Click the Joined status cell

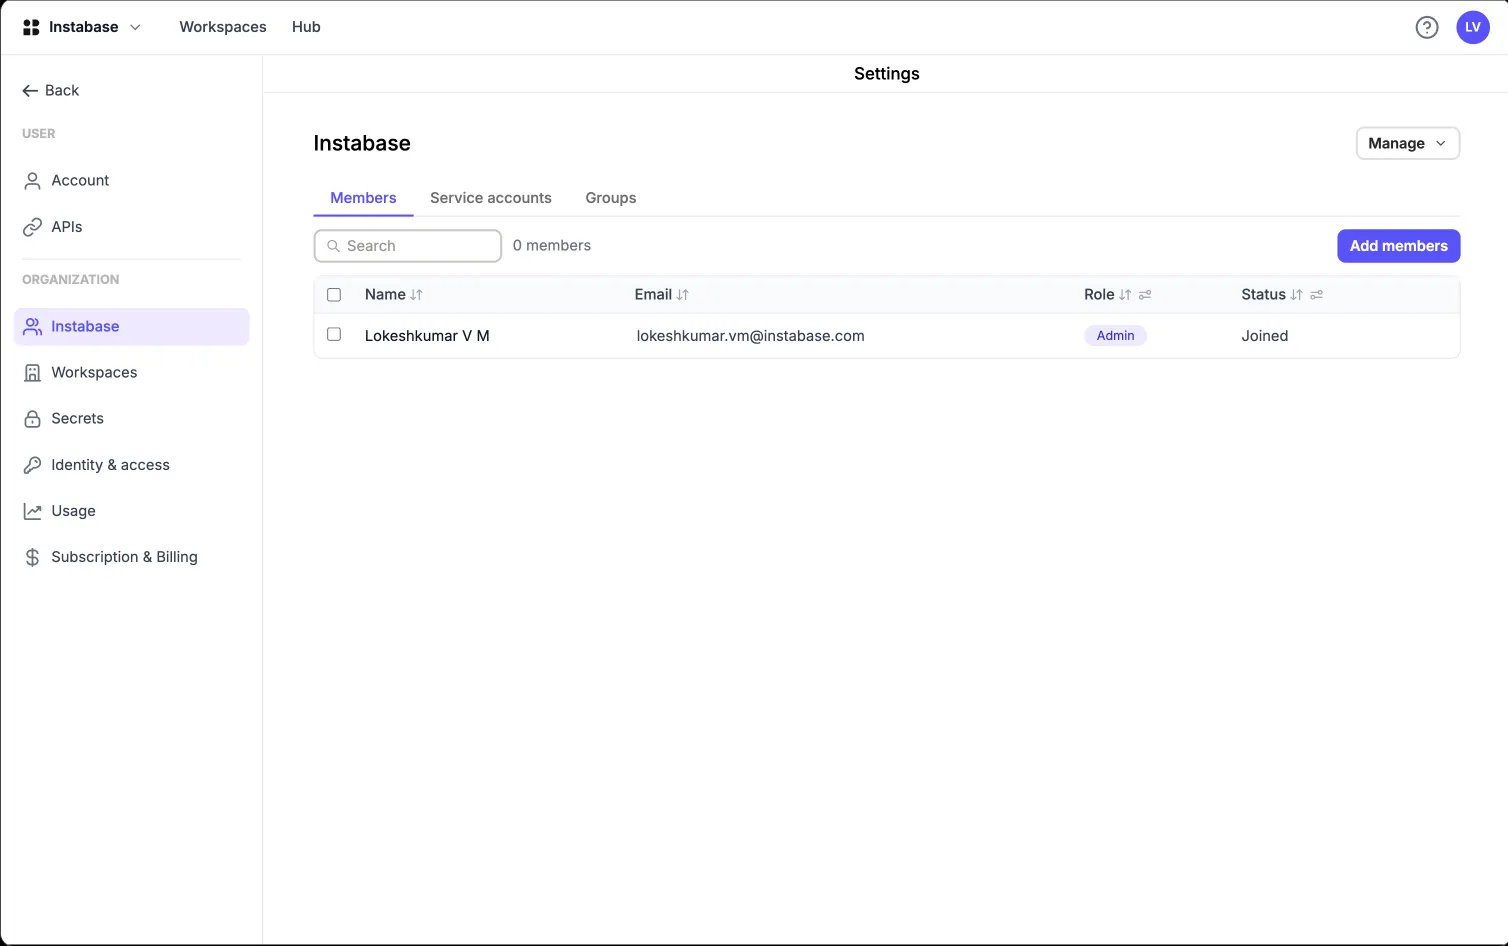[x=1265, y=336]
